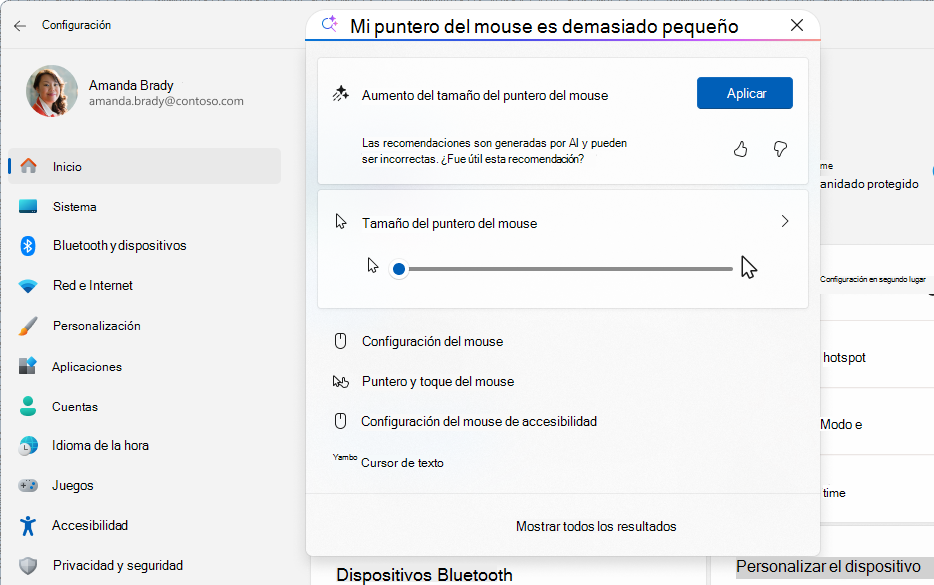Click Personalizar el dispositivo
This screenshot has height=585, width=934.
tap(830, 565)
